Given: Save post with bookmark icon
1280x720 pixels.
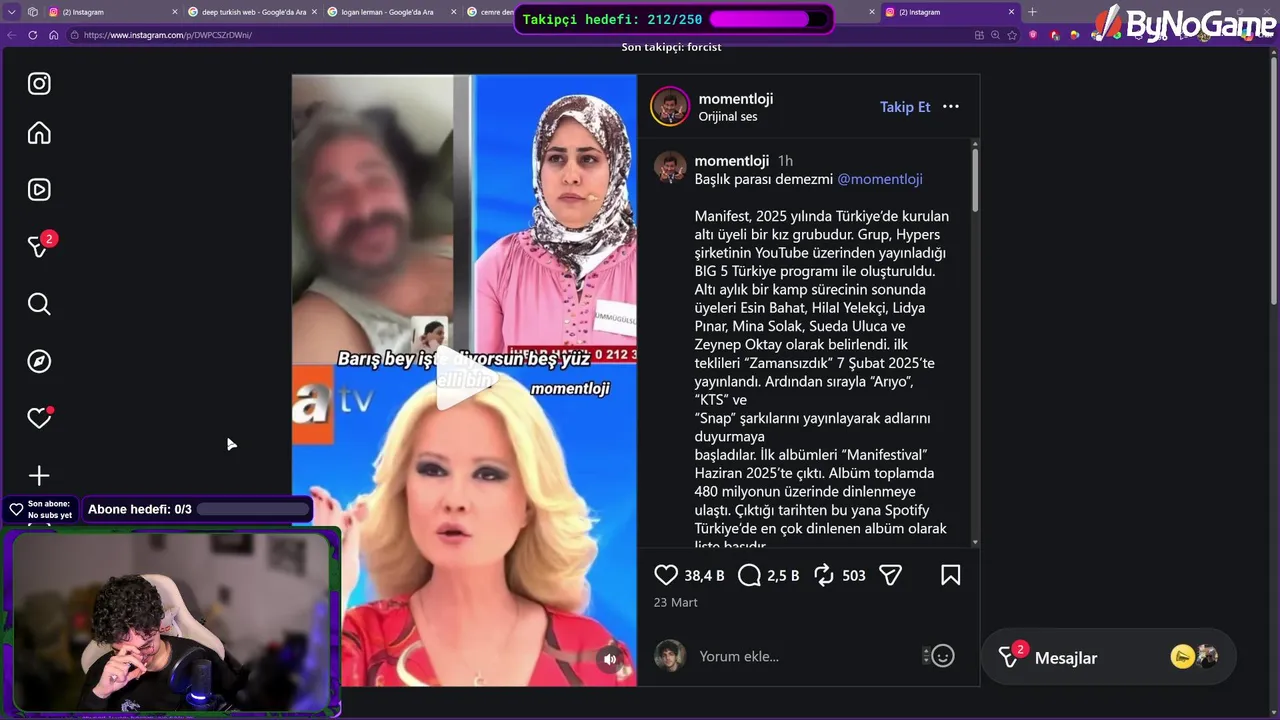Looking at the screenshot, I should click(950, 575).
